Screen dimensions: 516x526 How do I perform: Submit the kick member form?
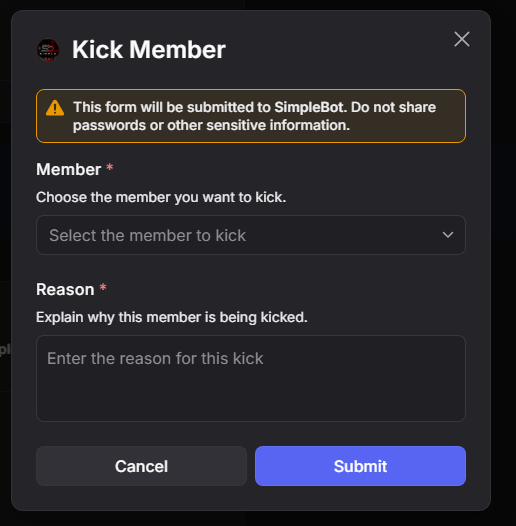360,466
